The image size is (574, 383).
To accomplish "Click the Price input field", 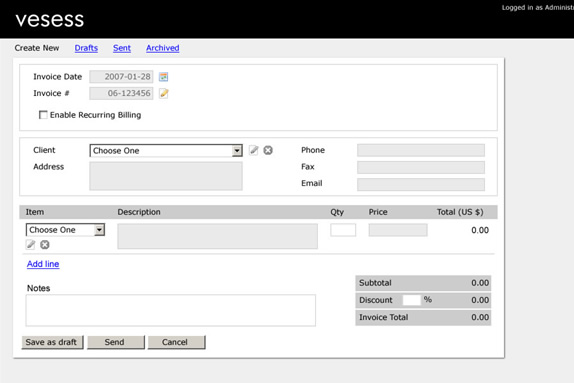I will pyautogui.click(x=398, y=230).
